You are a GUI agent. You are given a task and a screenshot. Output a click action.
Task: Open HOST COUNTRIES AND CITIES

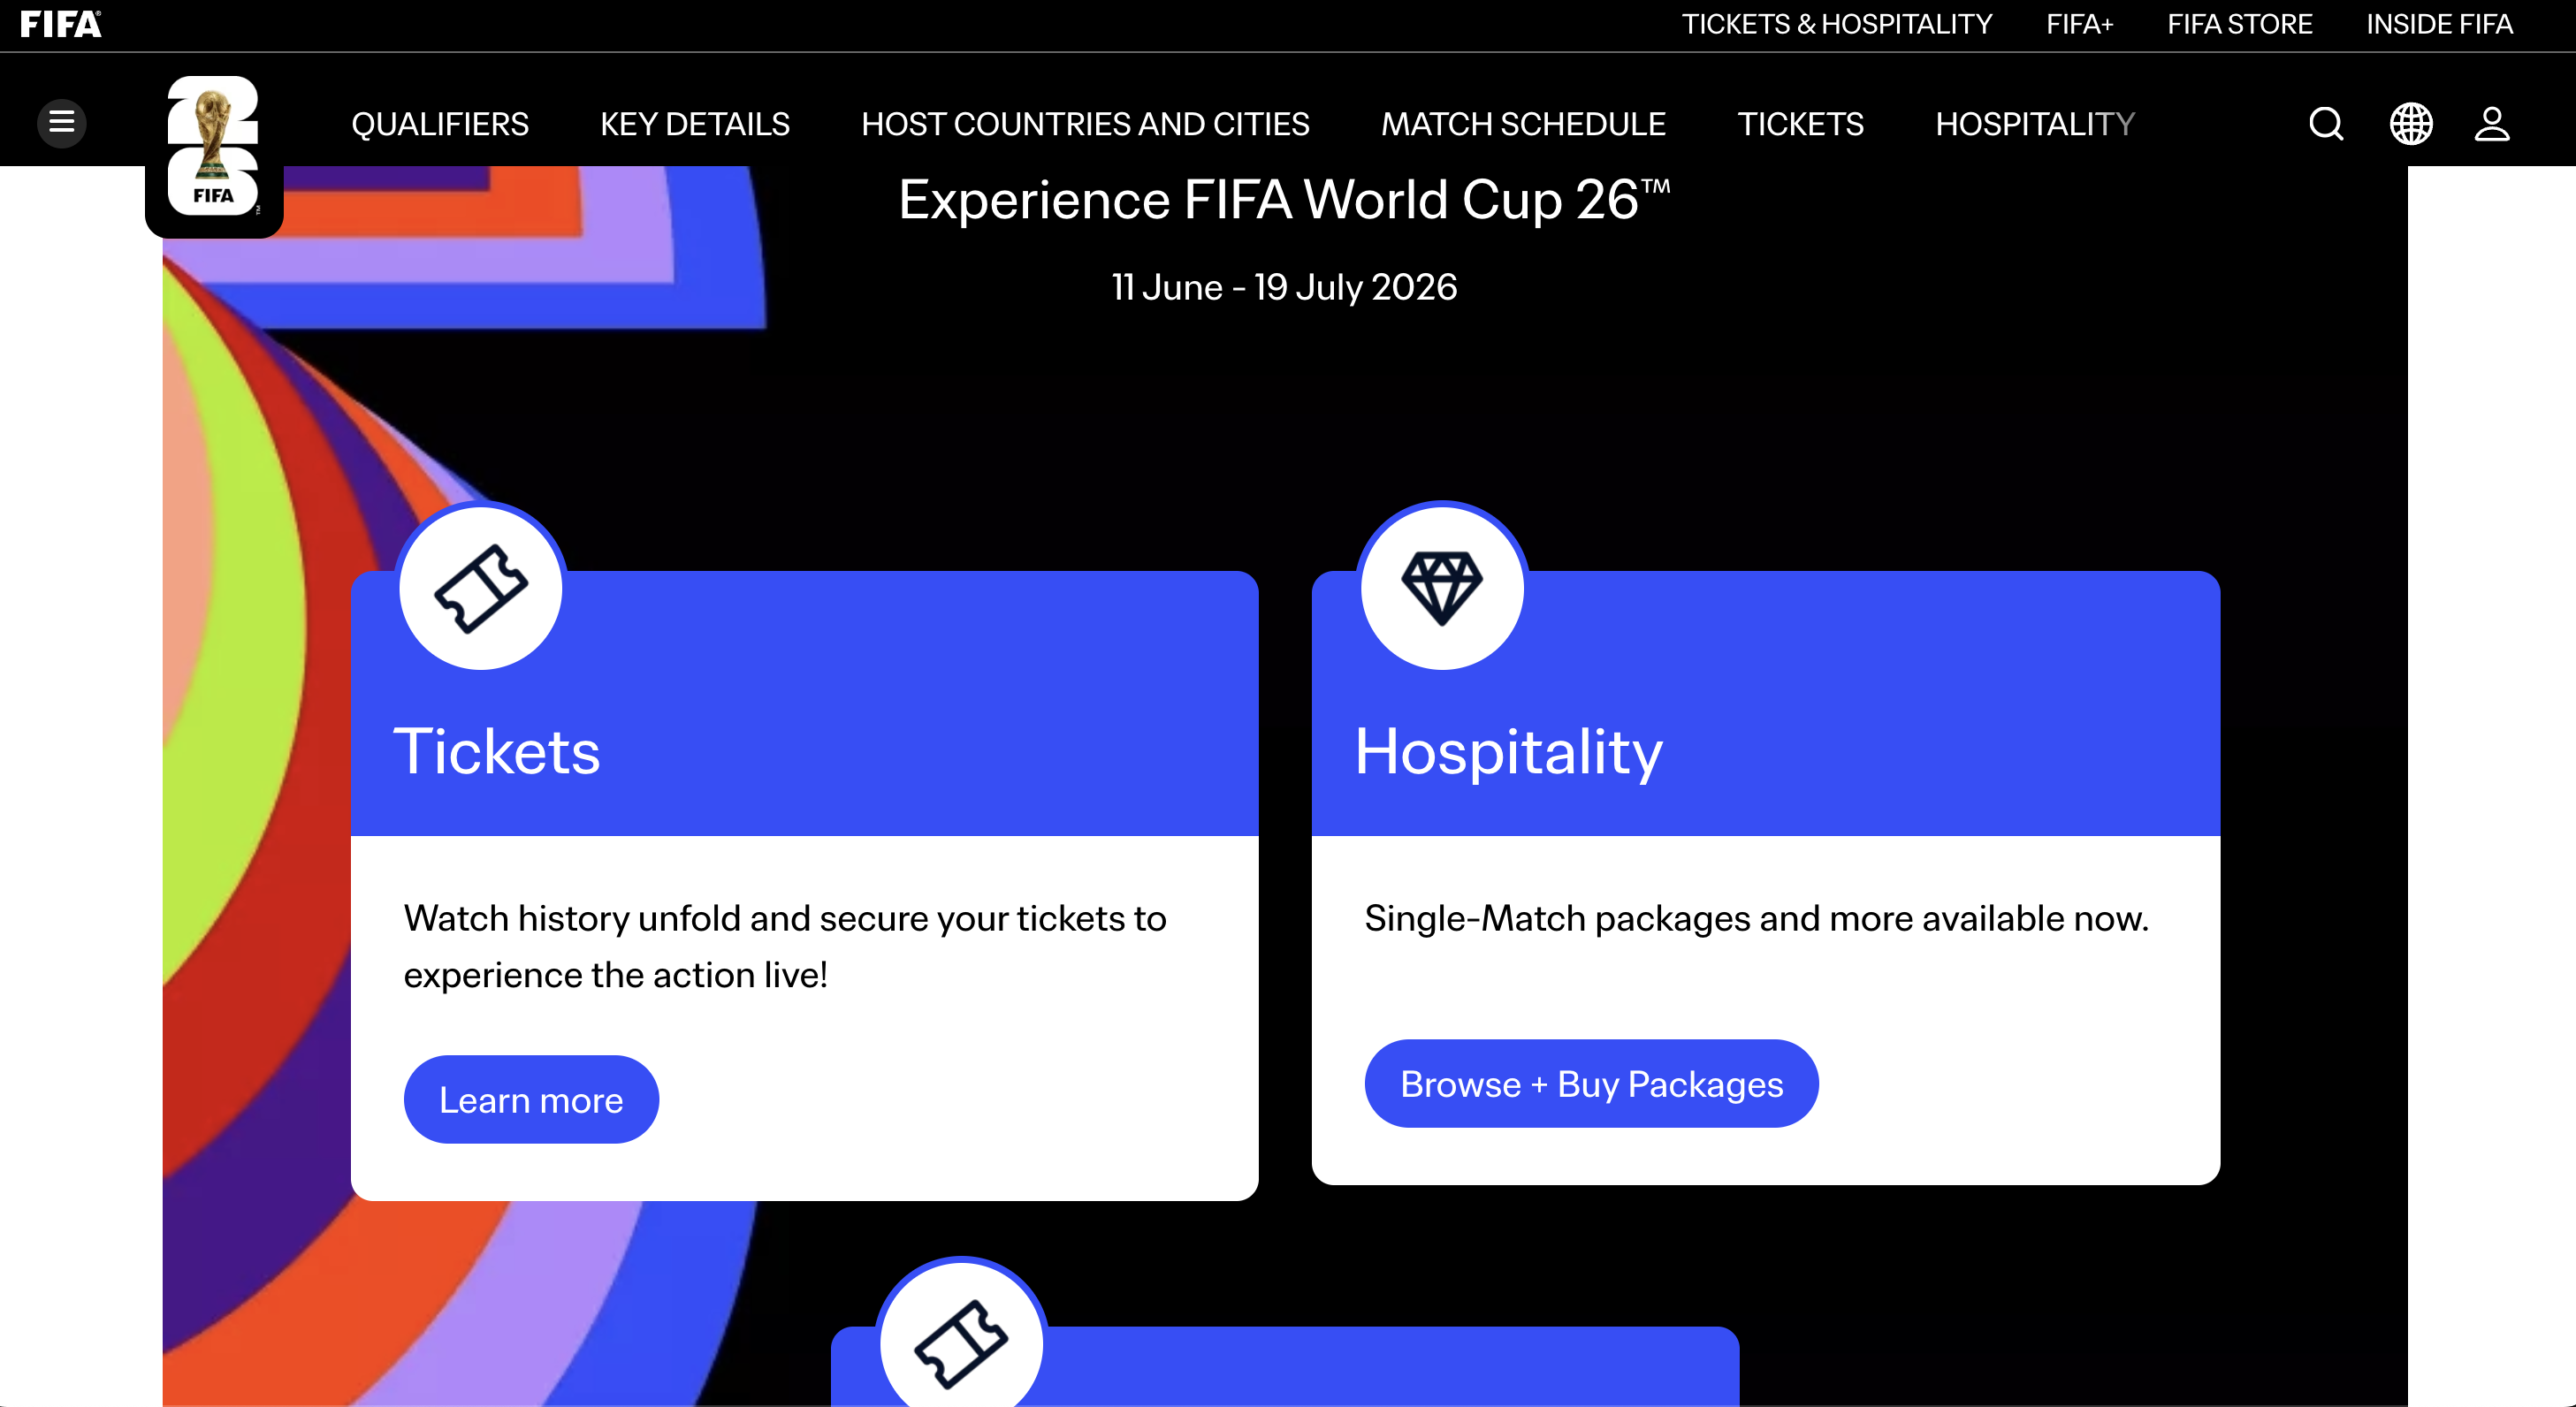tap(1085, 123)
